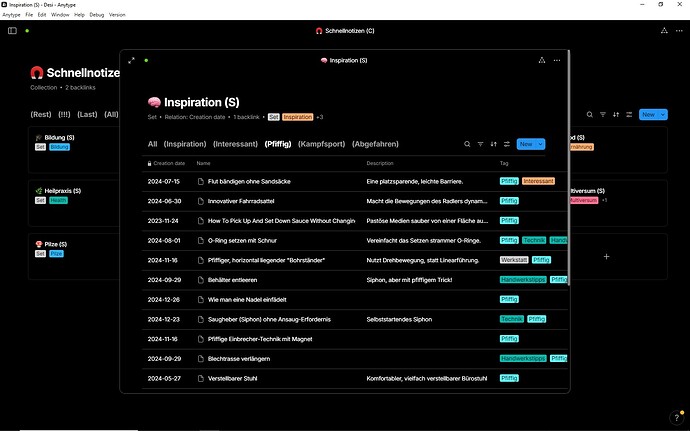Open the Bildung (S) card
The width and height of the screenshot is (690, 431).
(73, 150)
